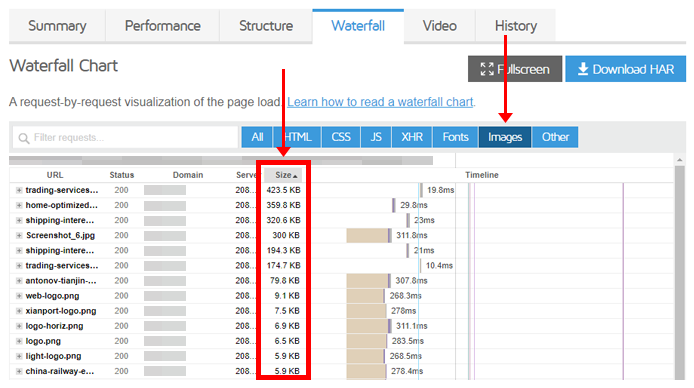This screenshot has height=388, width=694.
Task: Open the Performance tab
Action: (162, 26)
